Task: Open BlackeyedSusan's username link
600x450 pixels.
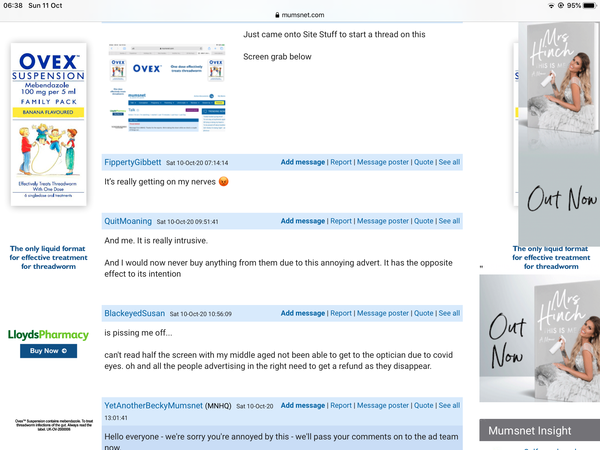Action: click(135, 313)
